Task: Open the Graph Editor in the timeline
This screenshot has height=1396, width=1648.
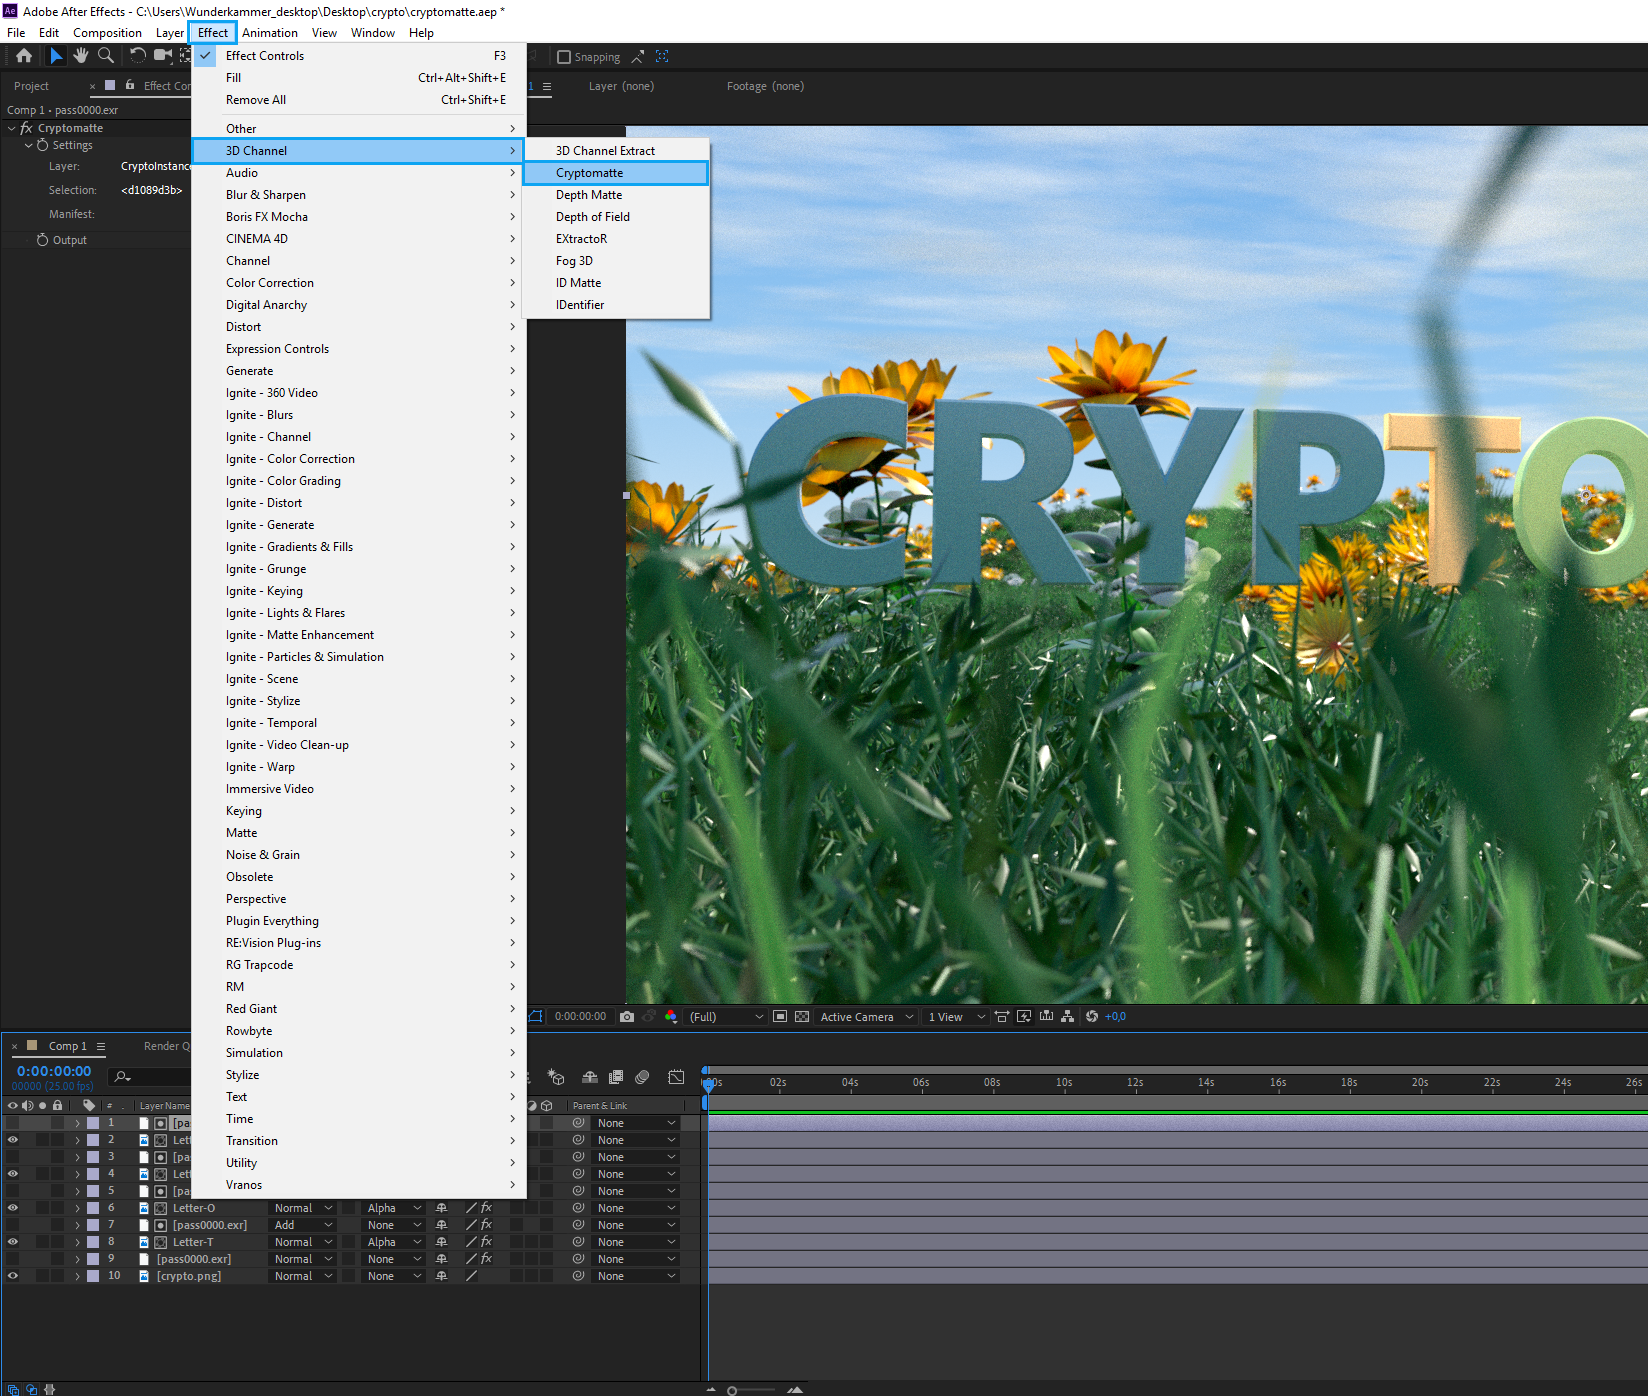Action: tap(676, 1077)
